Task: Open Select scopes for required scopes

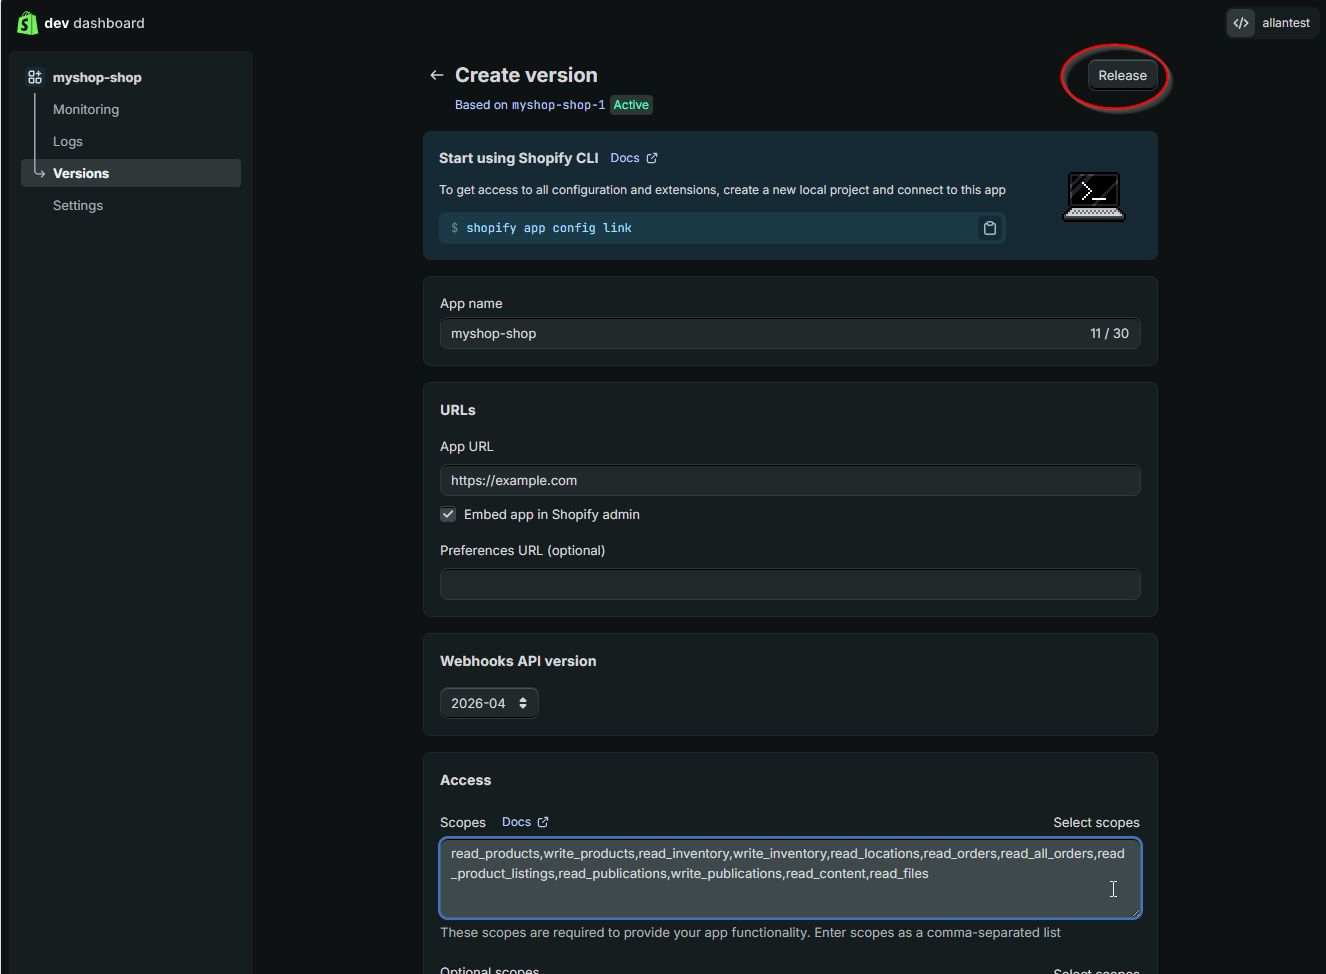Action: (x=1096, y=822)
